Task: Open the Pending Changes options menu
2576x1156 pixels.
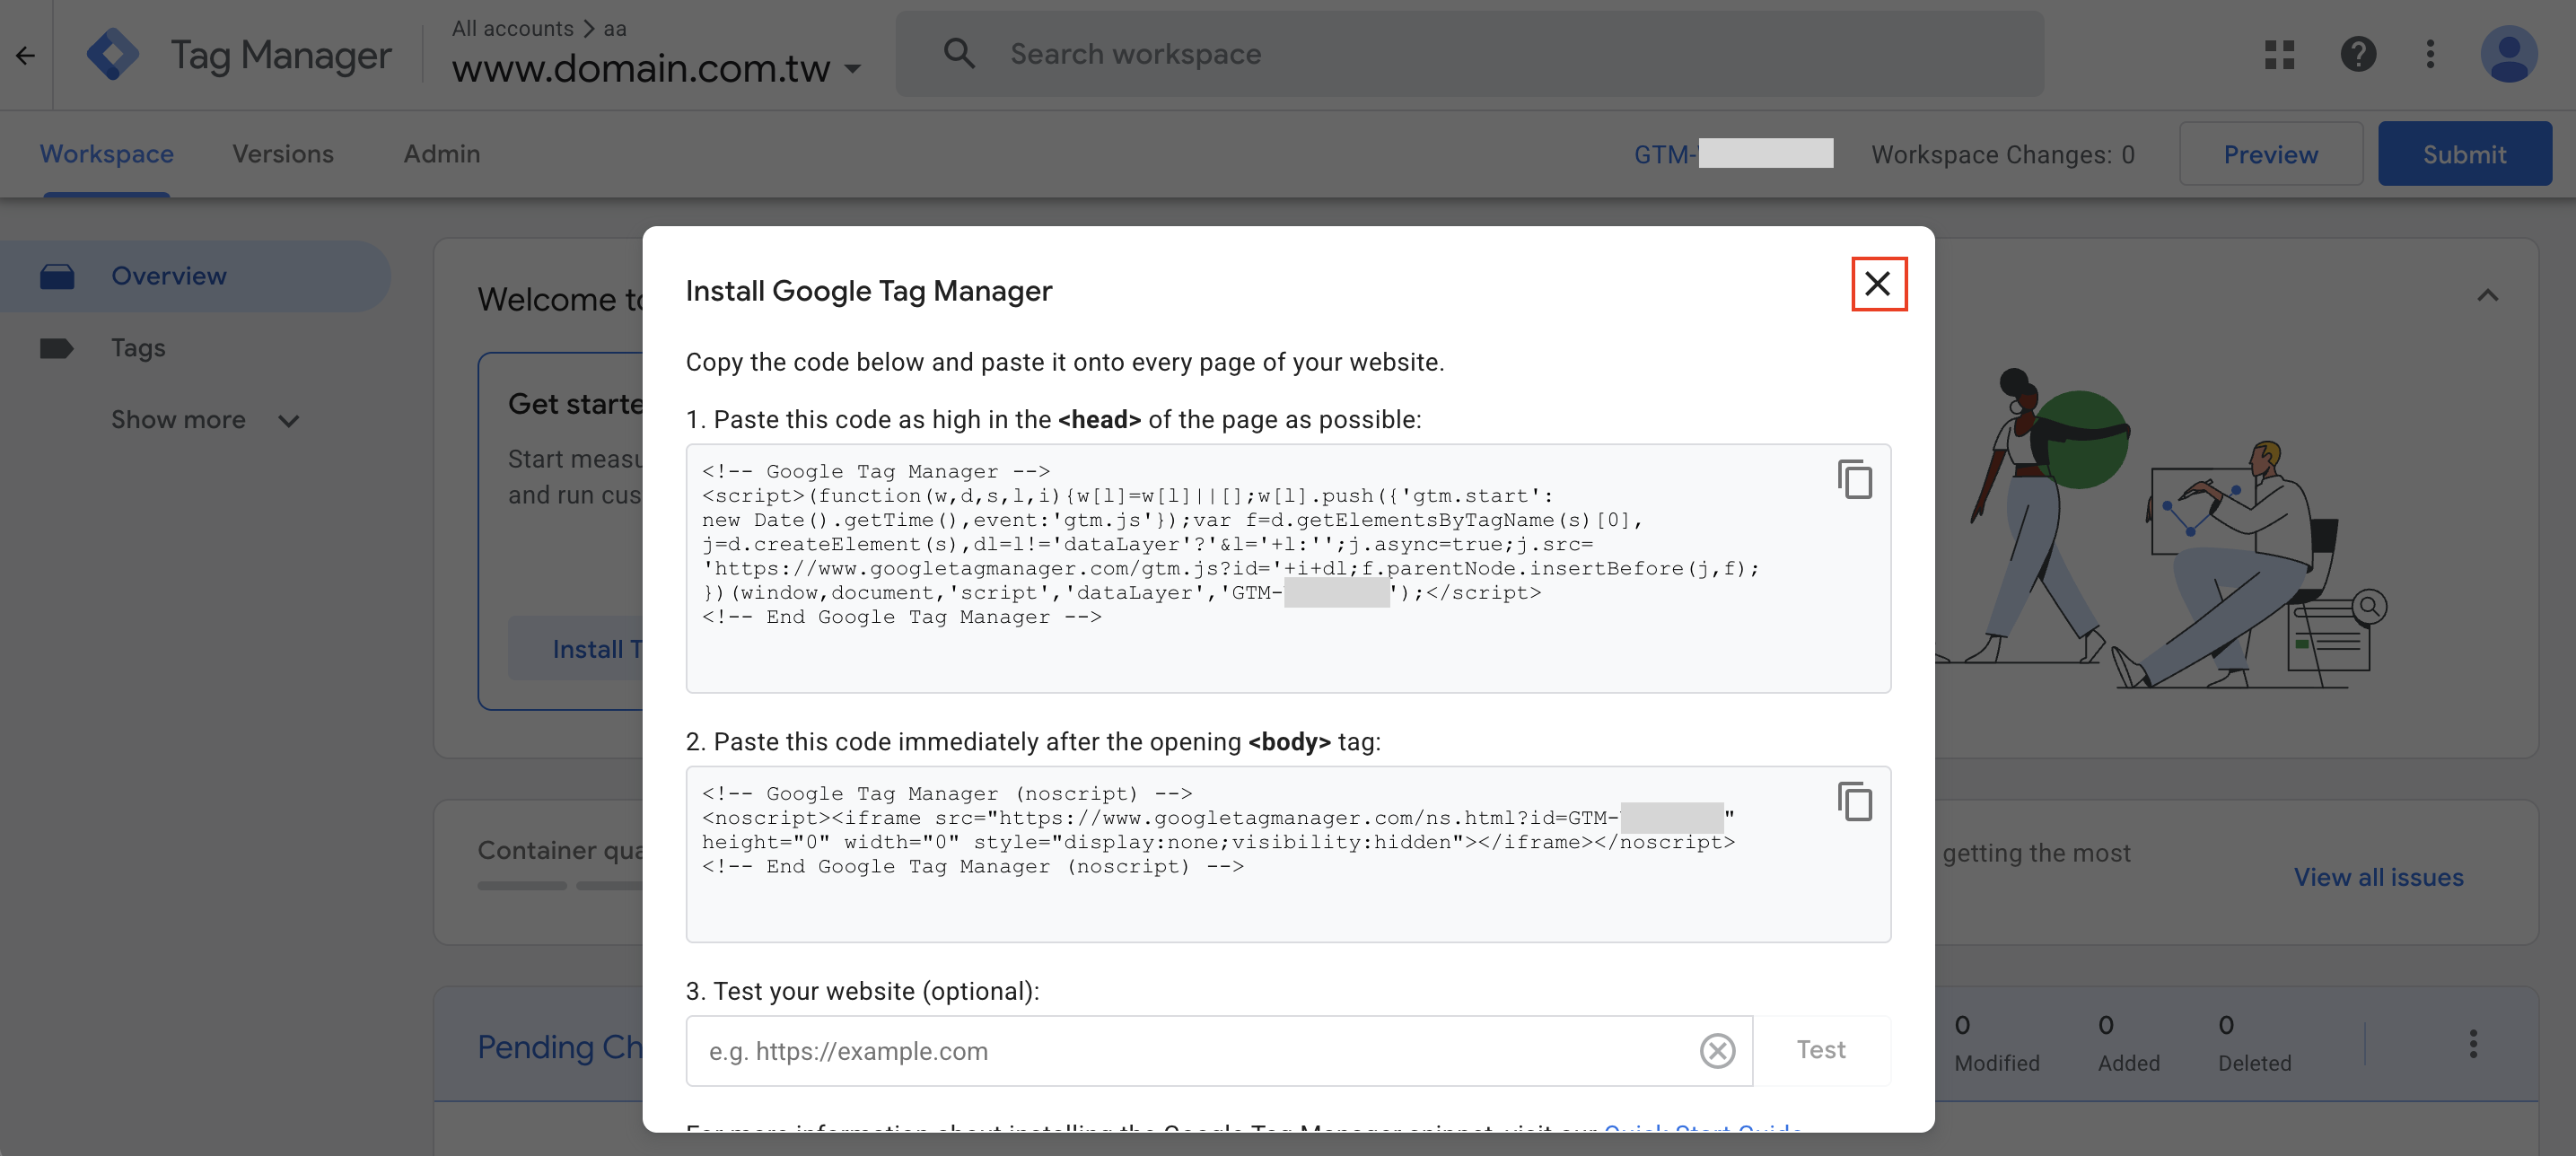Action: tap(2472, 1044)
